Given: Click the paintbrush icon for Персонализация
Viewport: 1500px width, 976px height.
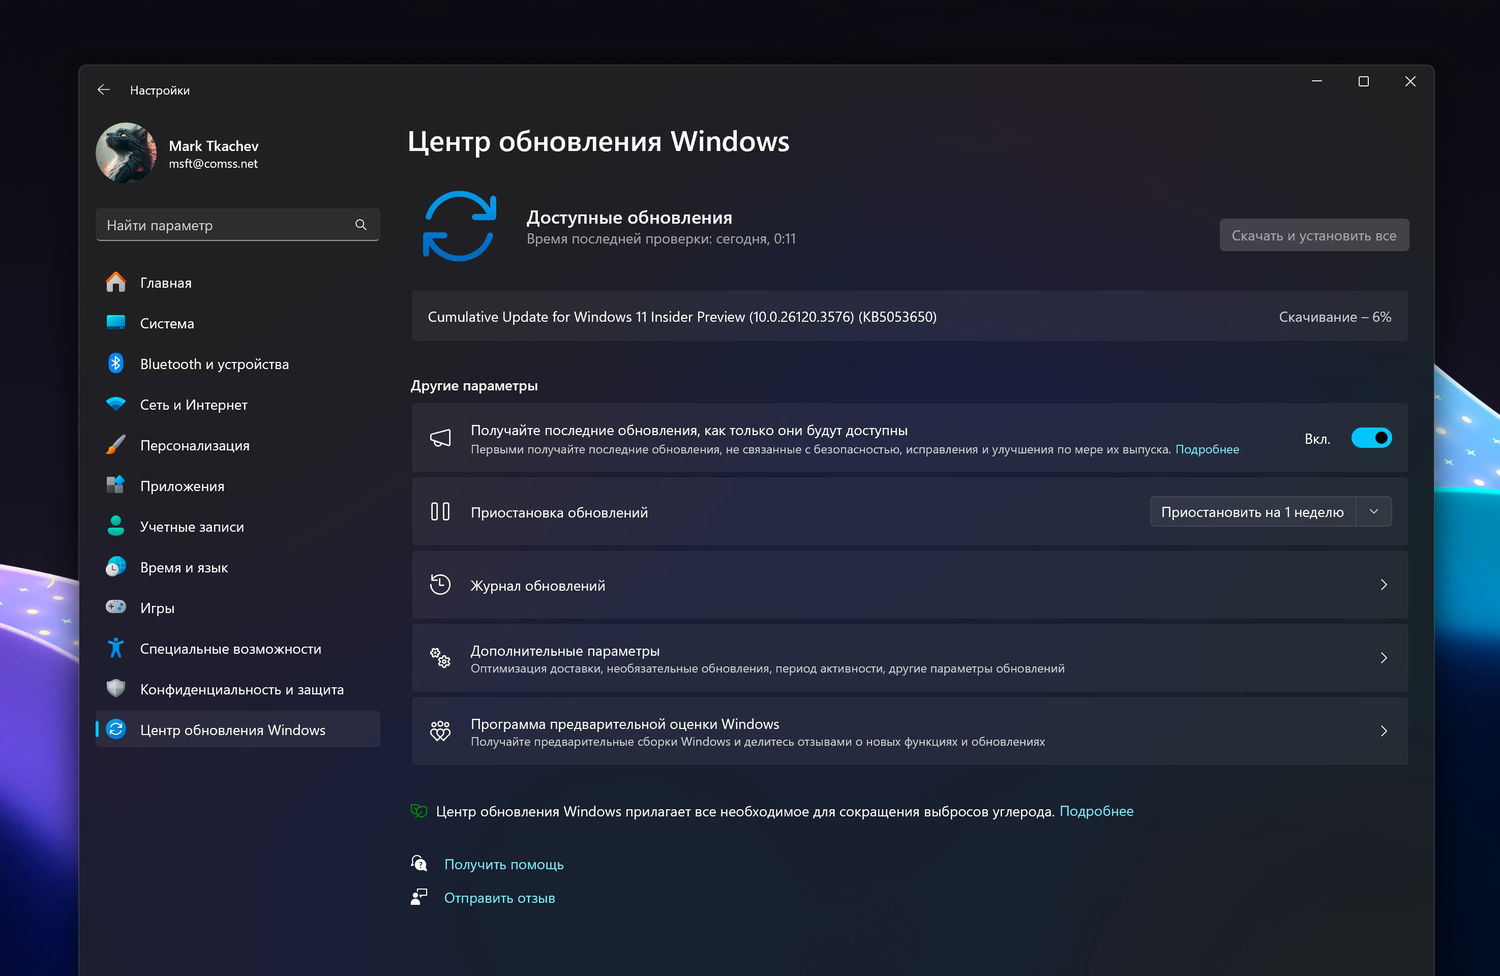Looking at the screenshot, I should tap(116, 445).
